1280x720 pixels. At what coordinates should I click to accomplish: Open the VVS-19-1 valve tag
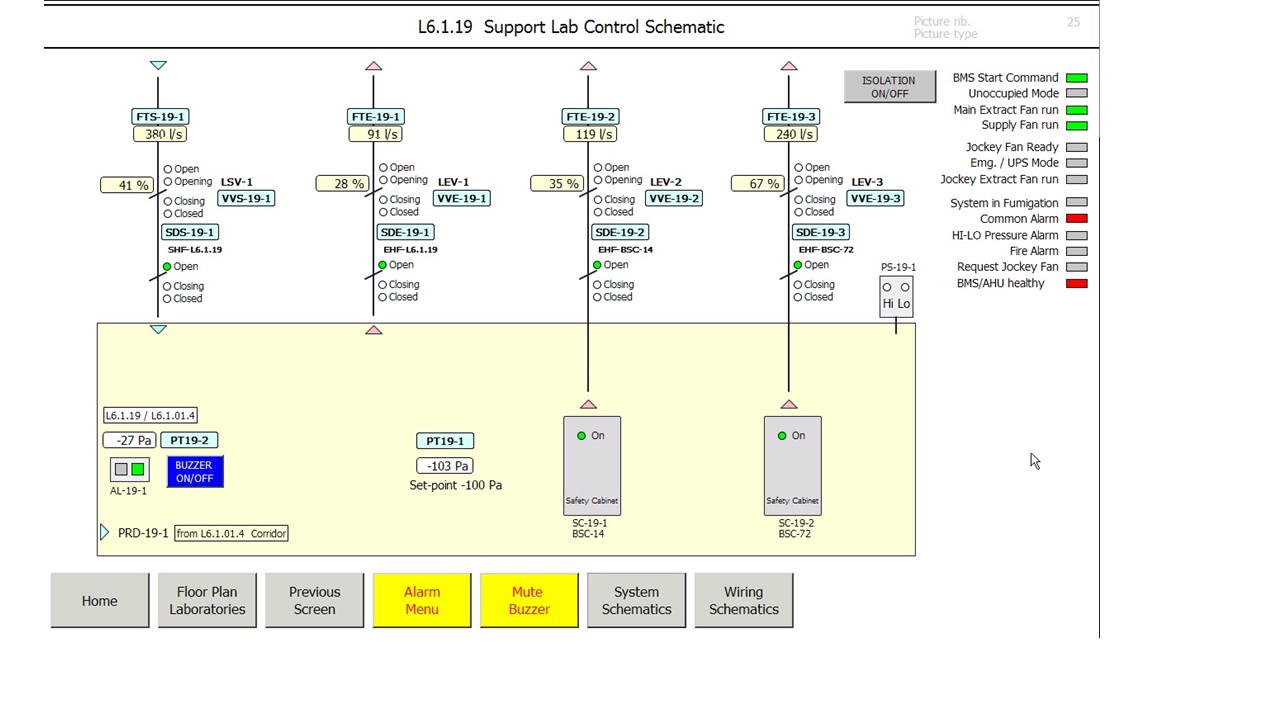pos(246,198)
